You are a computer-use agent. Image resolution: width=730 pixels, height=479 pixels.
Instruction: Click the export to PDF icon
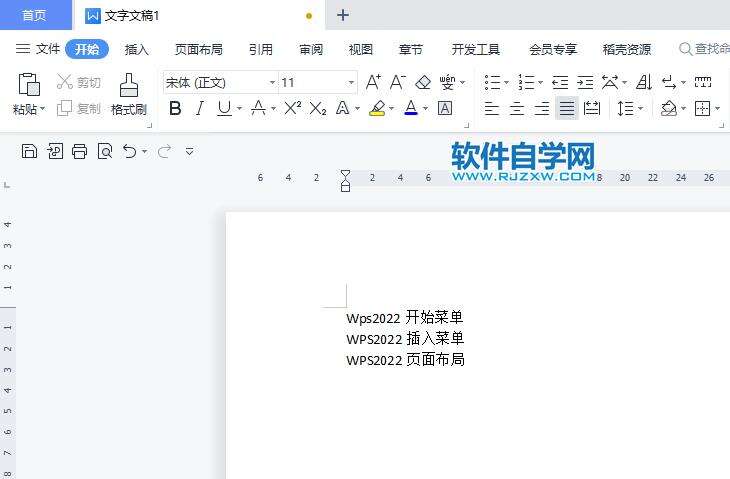point(55,151)
